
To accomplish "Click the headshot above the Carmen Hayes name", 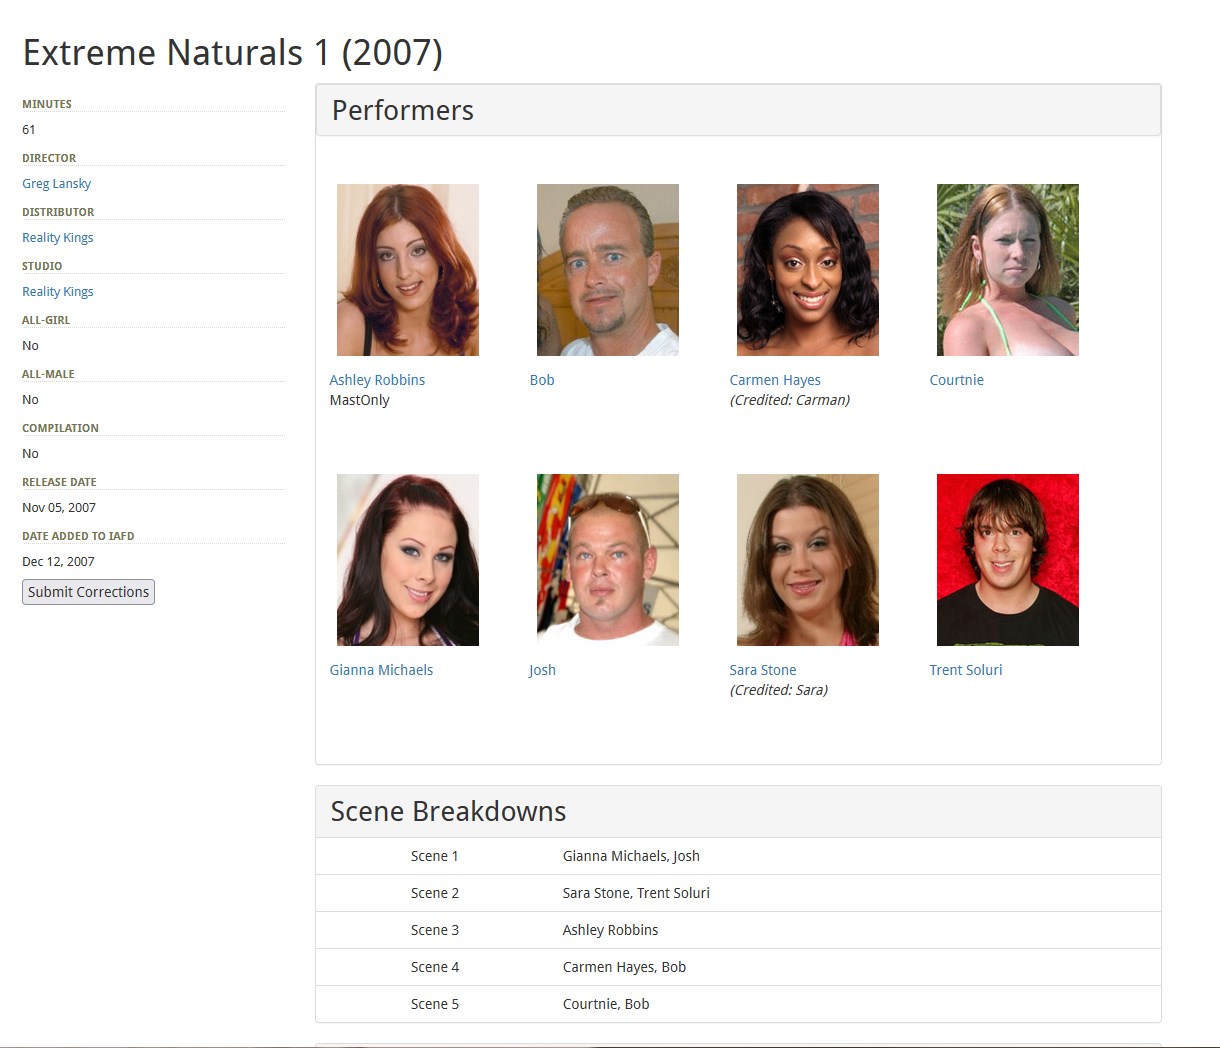I will pyautogui.click(x=808, y=270).
